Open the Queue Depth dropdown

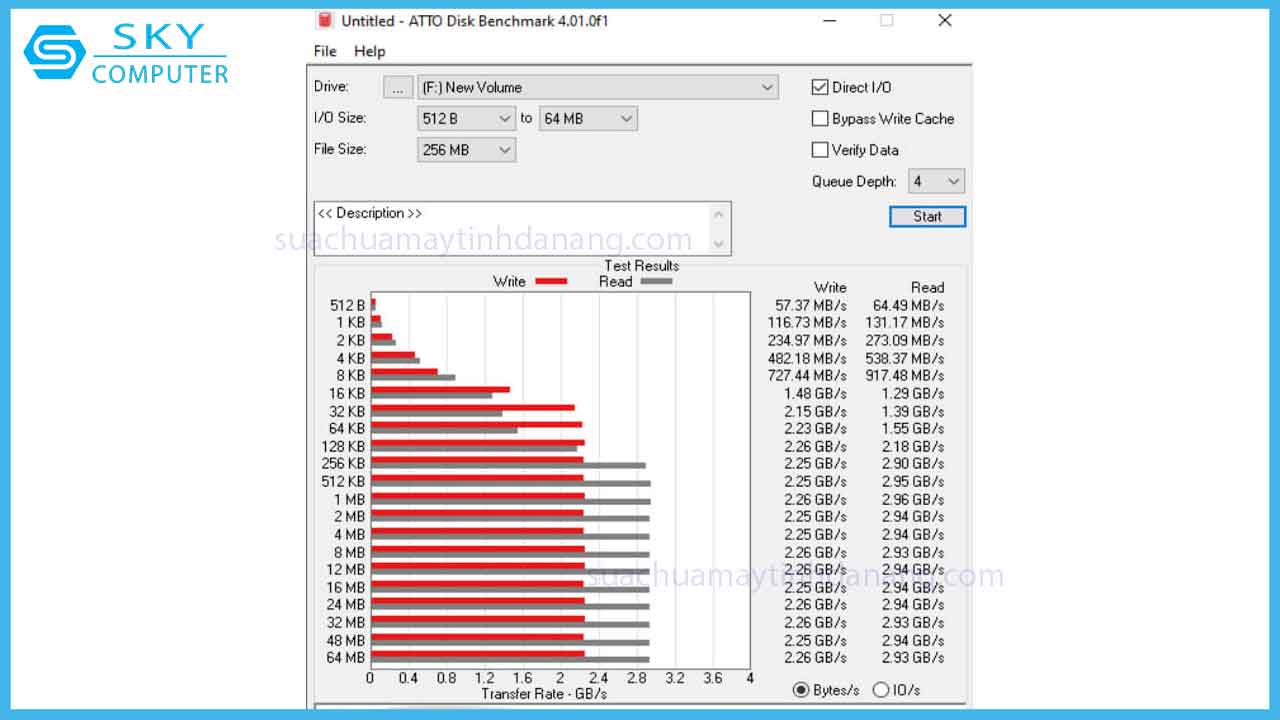936,181
